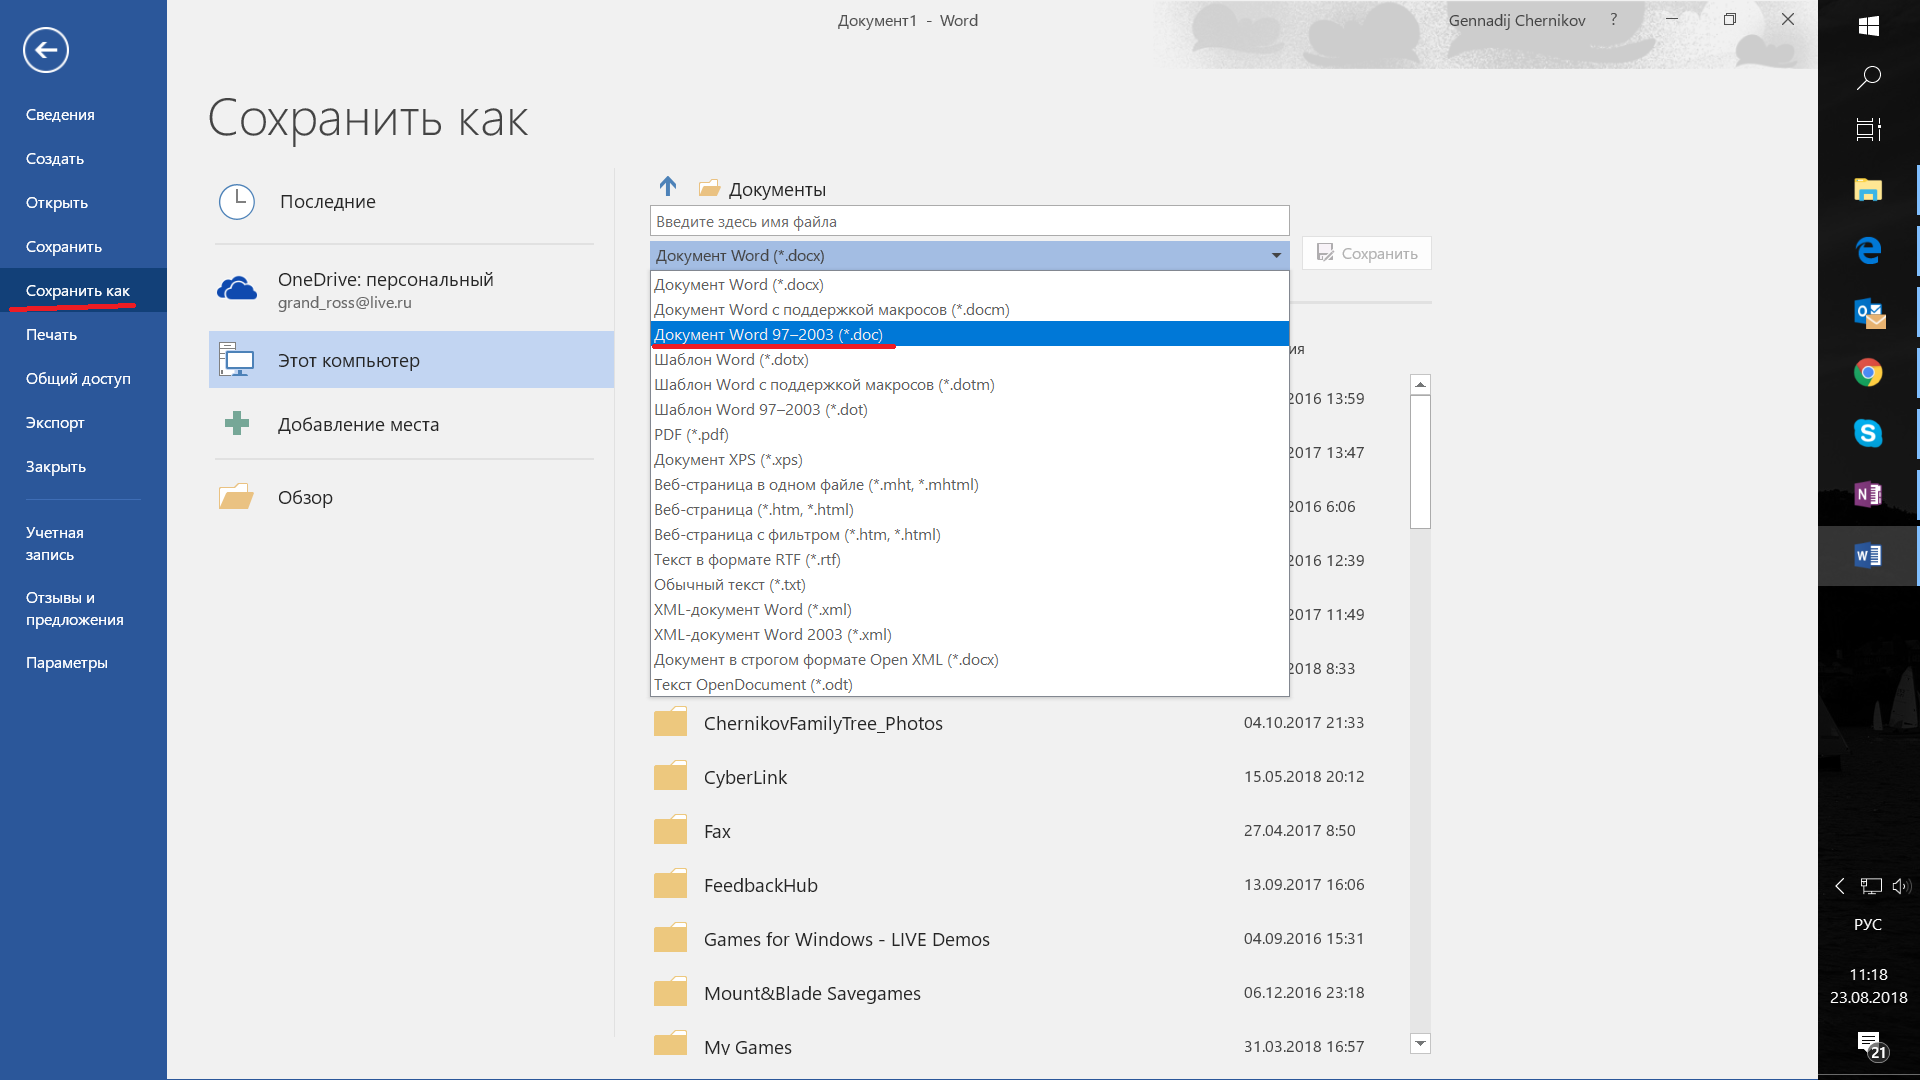Click the help question mark icon
Image resolution: width=1920 pixels, height=1080 pixels.
1613,20
